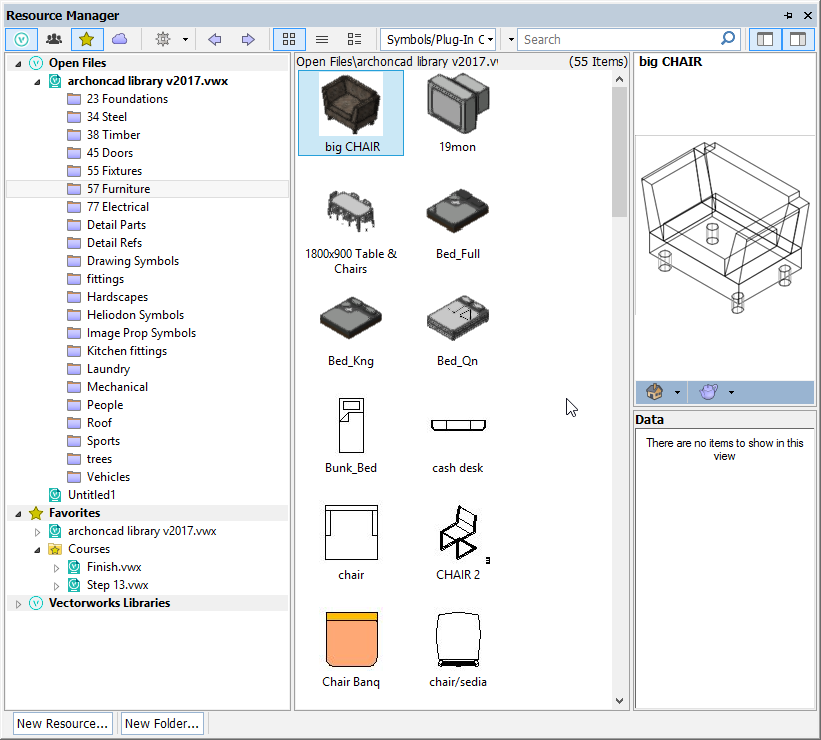Switch to list view display mode

pos(320,39)
